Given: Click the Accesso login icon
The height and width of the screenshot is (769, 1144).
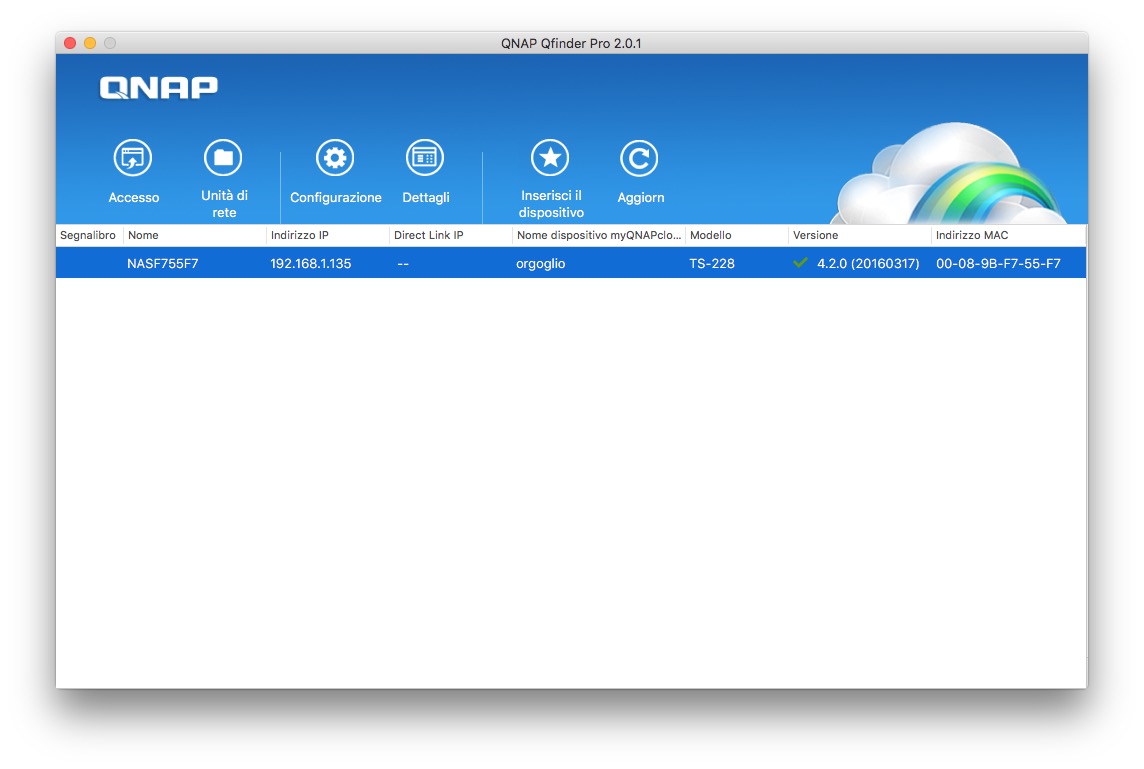Looking at the screenshot, I should coord(133,158).
